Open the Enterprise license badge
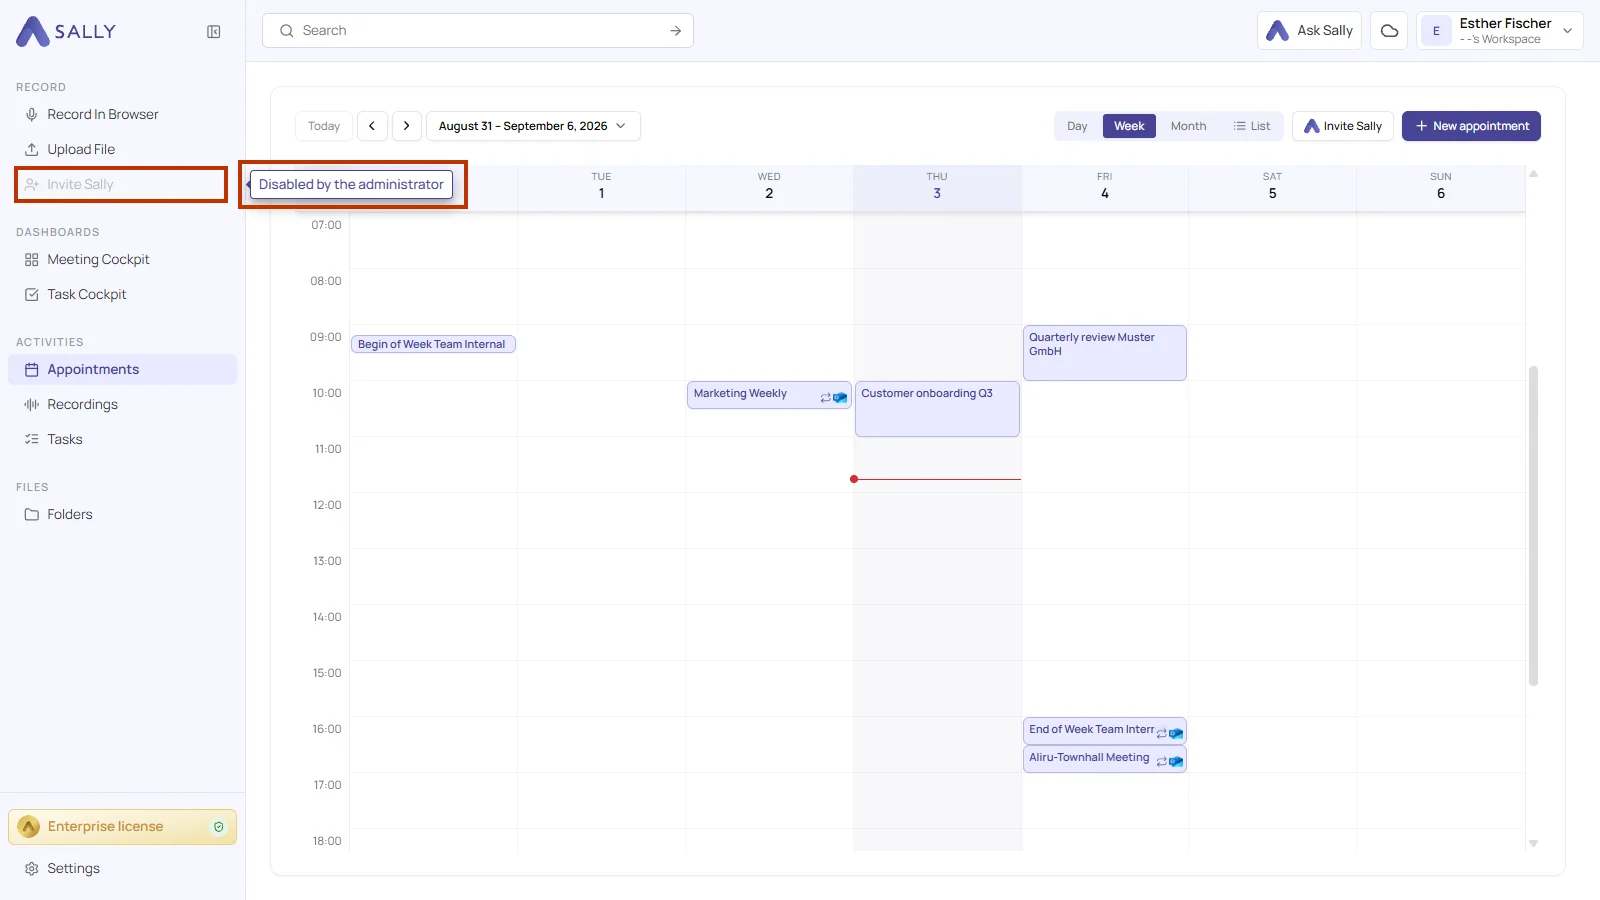The image size is (1600, 900). [123, 827]
